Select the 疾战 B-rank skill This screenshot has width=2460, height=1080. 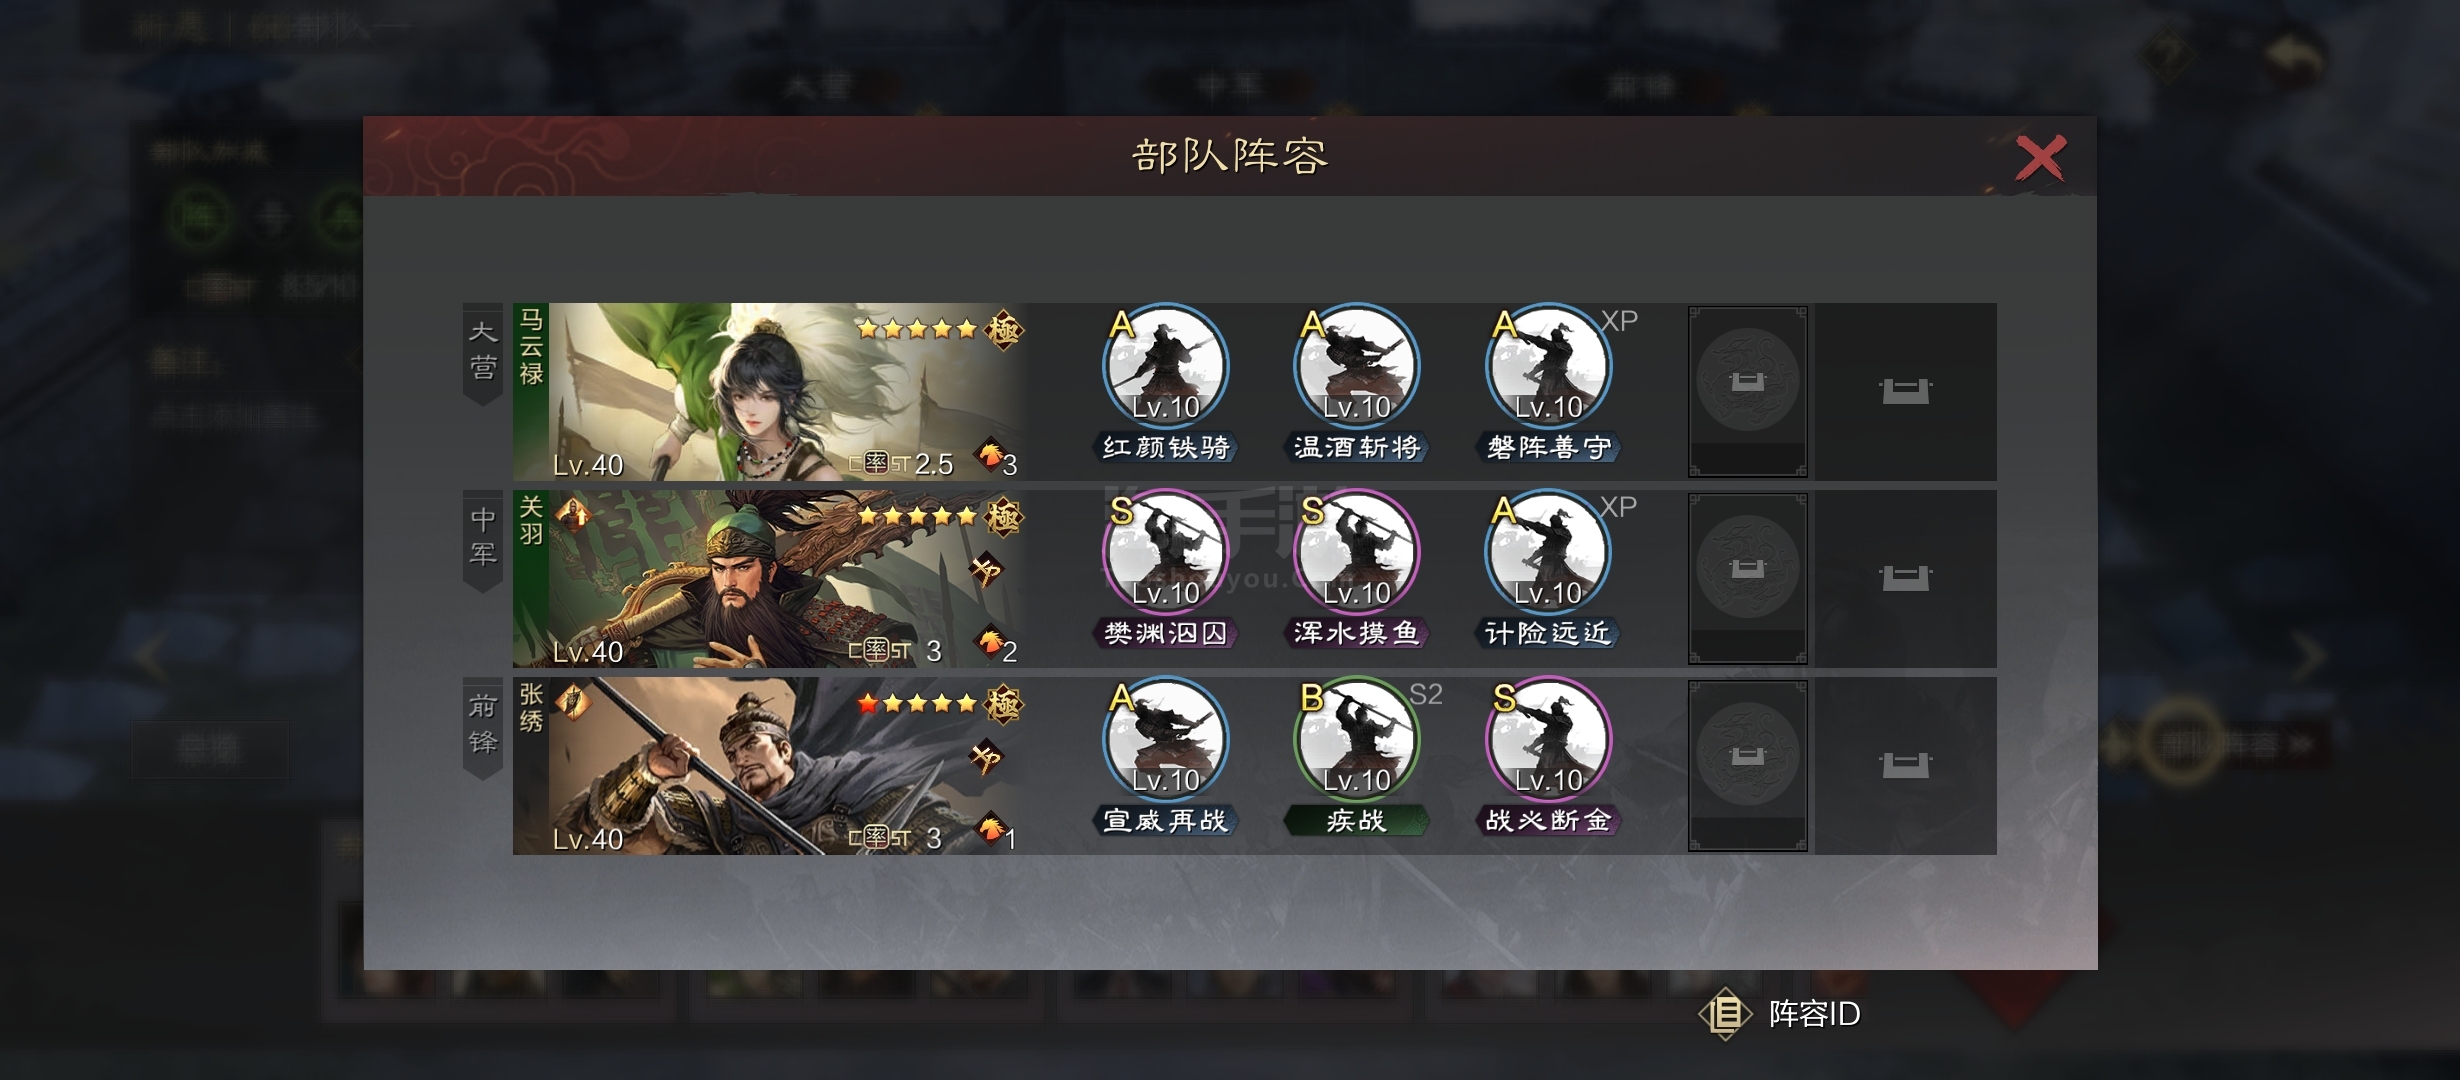(x=1356, y=740)
